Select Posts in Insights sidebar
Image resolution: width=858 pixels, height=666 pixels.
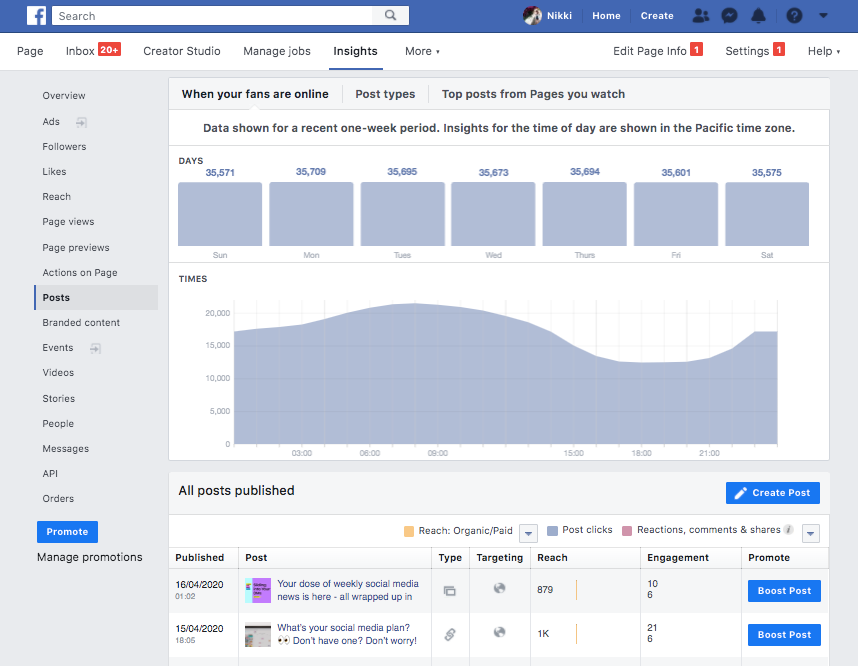click(x=96, y=298)
